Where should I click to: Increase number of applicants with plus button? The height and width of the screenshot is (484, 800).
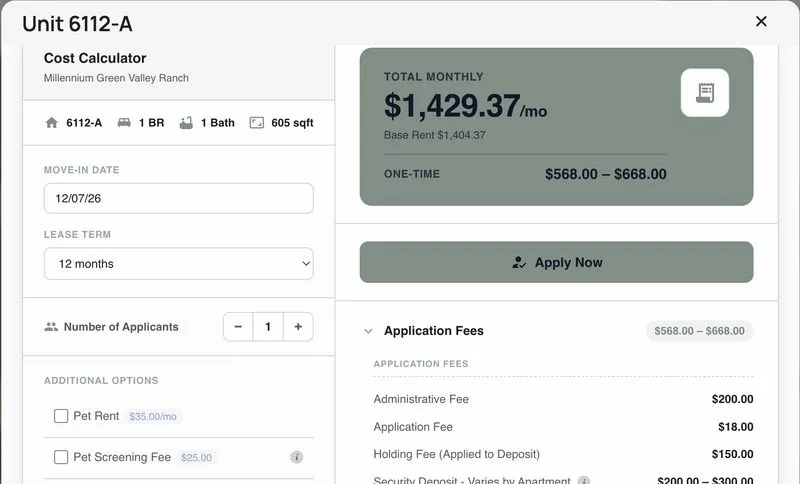click(x=298, y=326)
